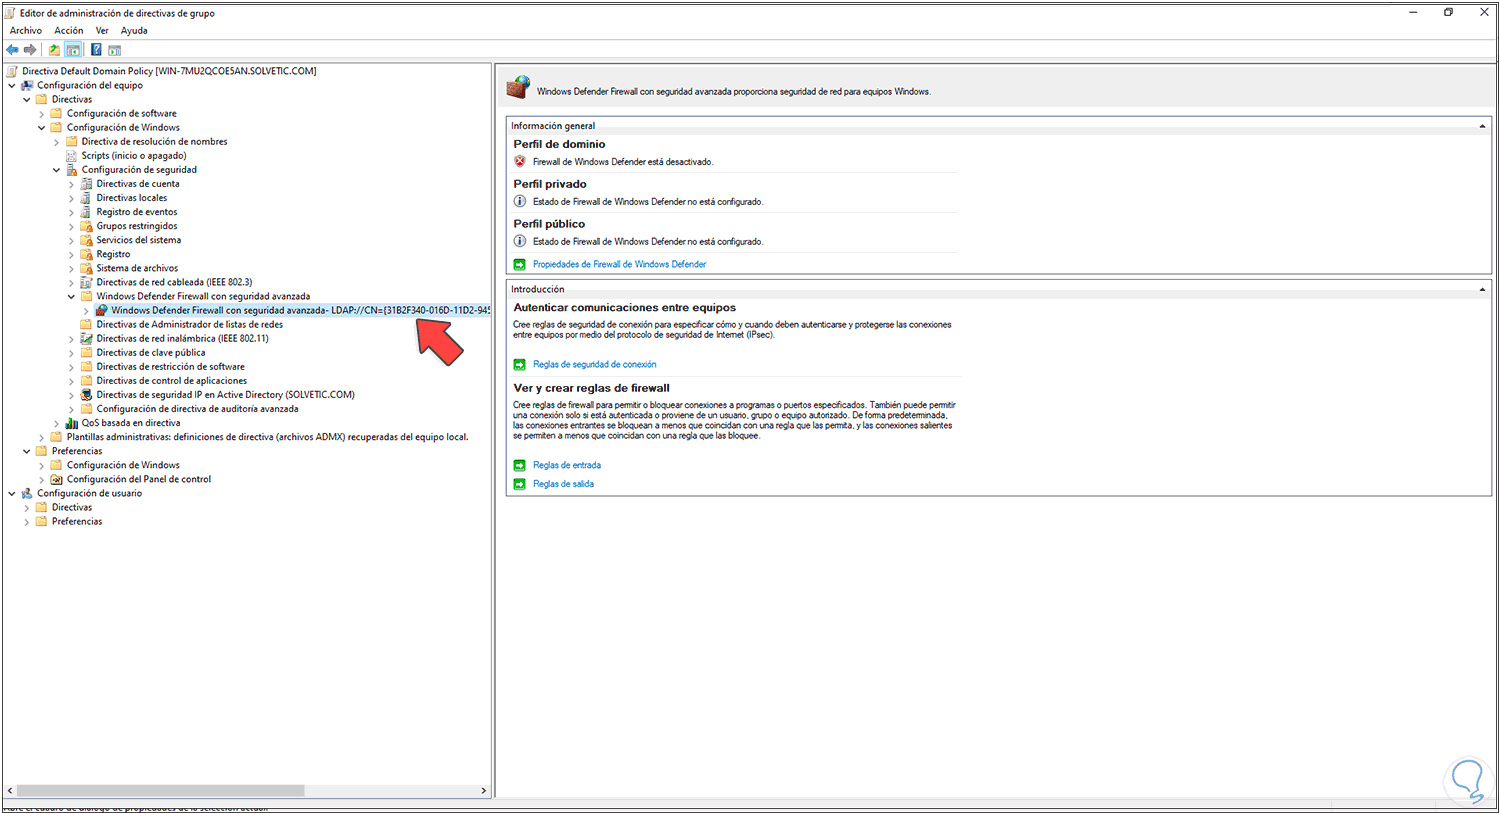Click the right arrow of the tree scrollbar
This screenshot has width=1500, height=813.
[484, 790]
